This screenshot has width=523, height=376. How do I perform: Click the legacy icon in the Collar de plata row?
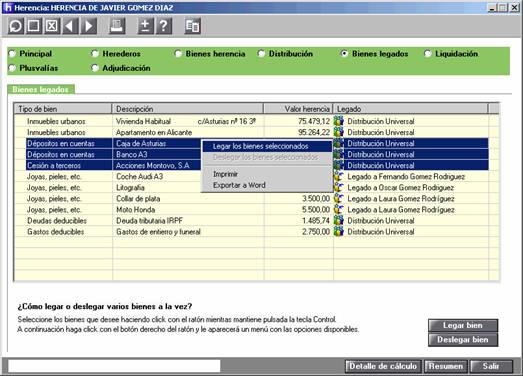(x=339, y=199)
